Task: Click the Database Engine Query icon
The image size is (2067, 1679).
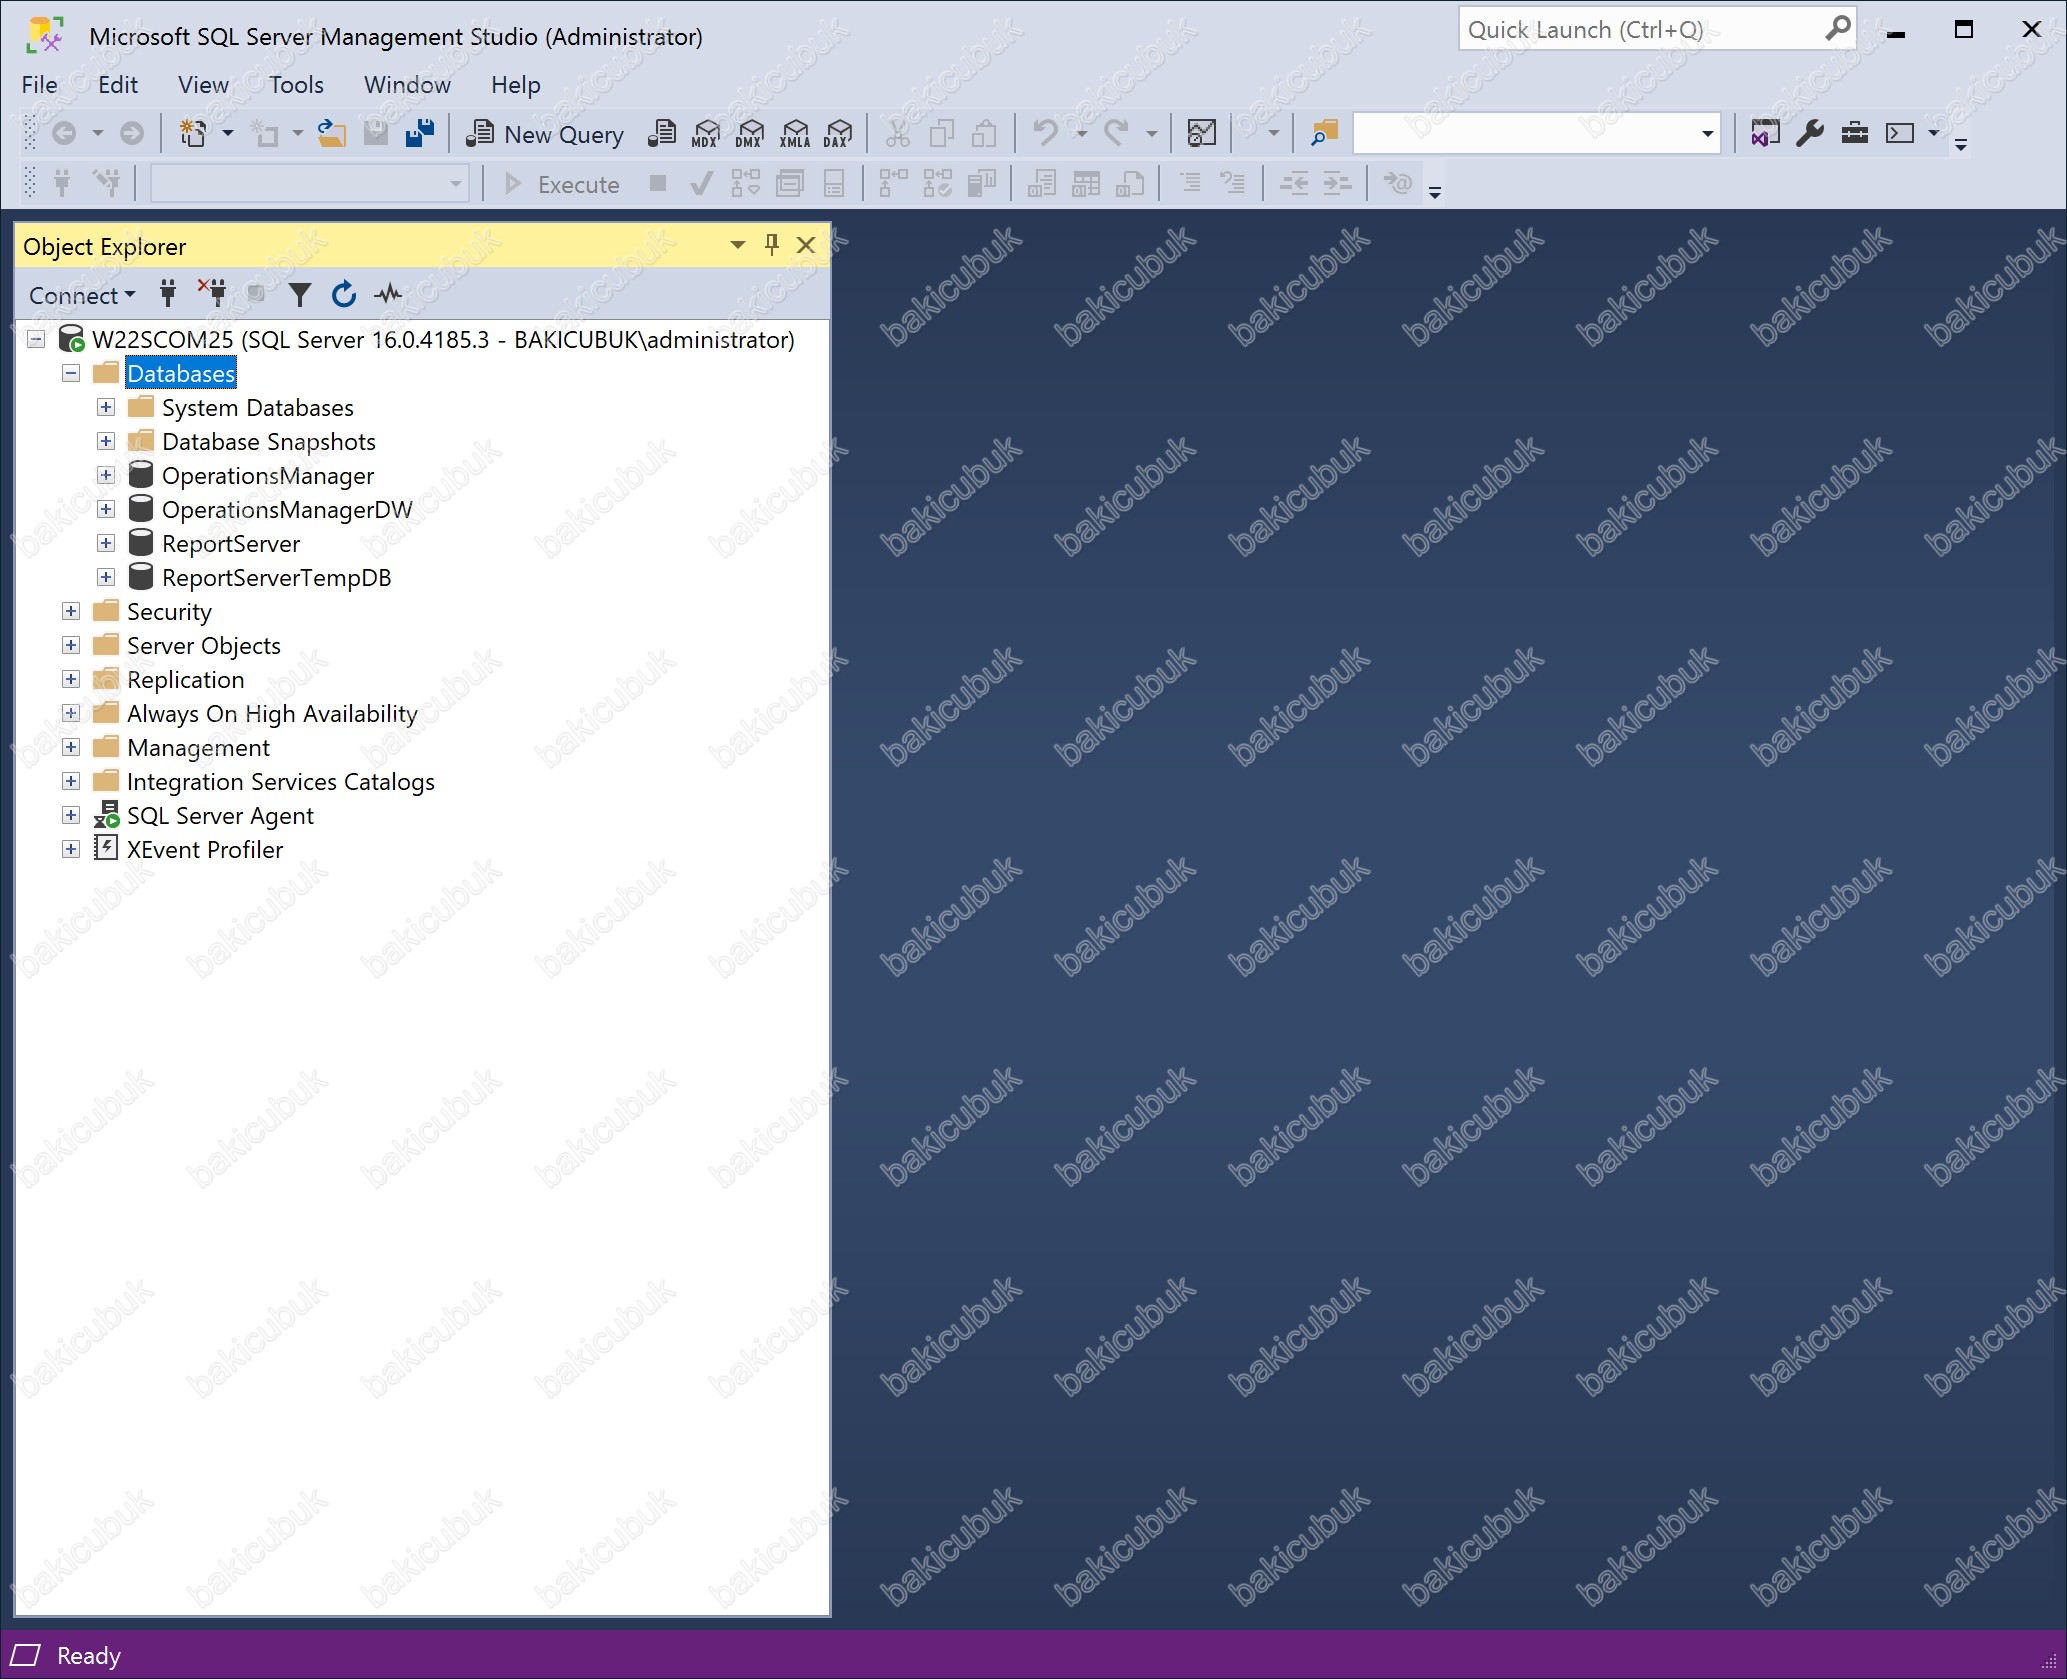Action: click(661, 134)
